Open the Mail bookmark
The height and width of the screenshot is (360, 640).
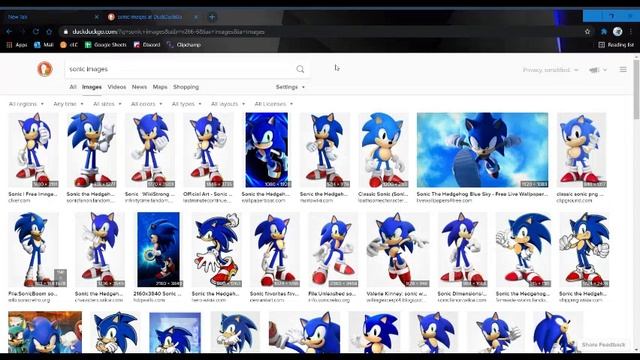(44, 45)
